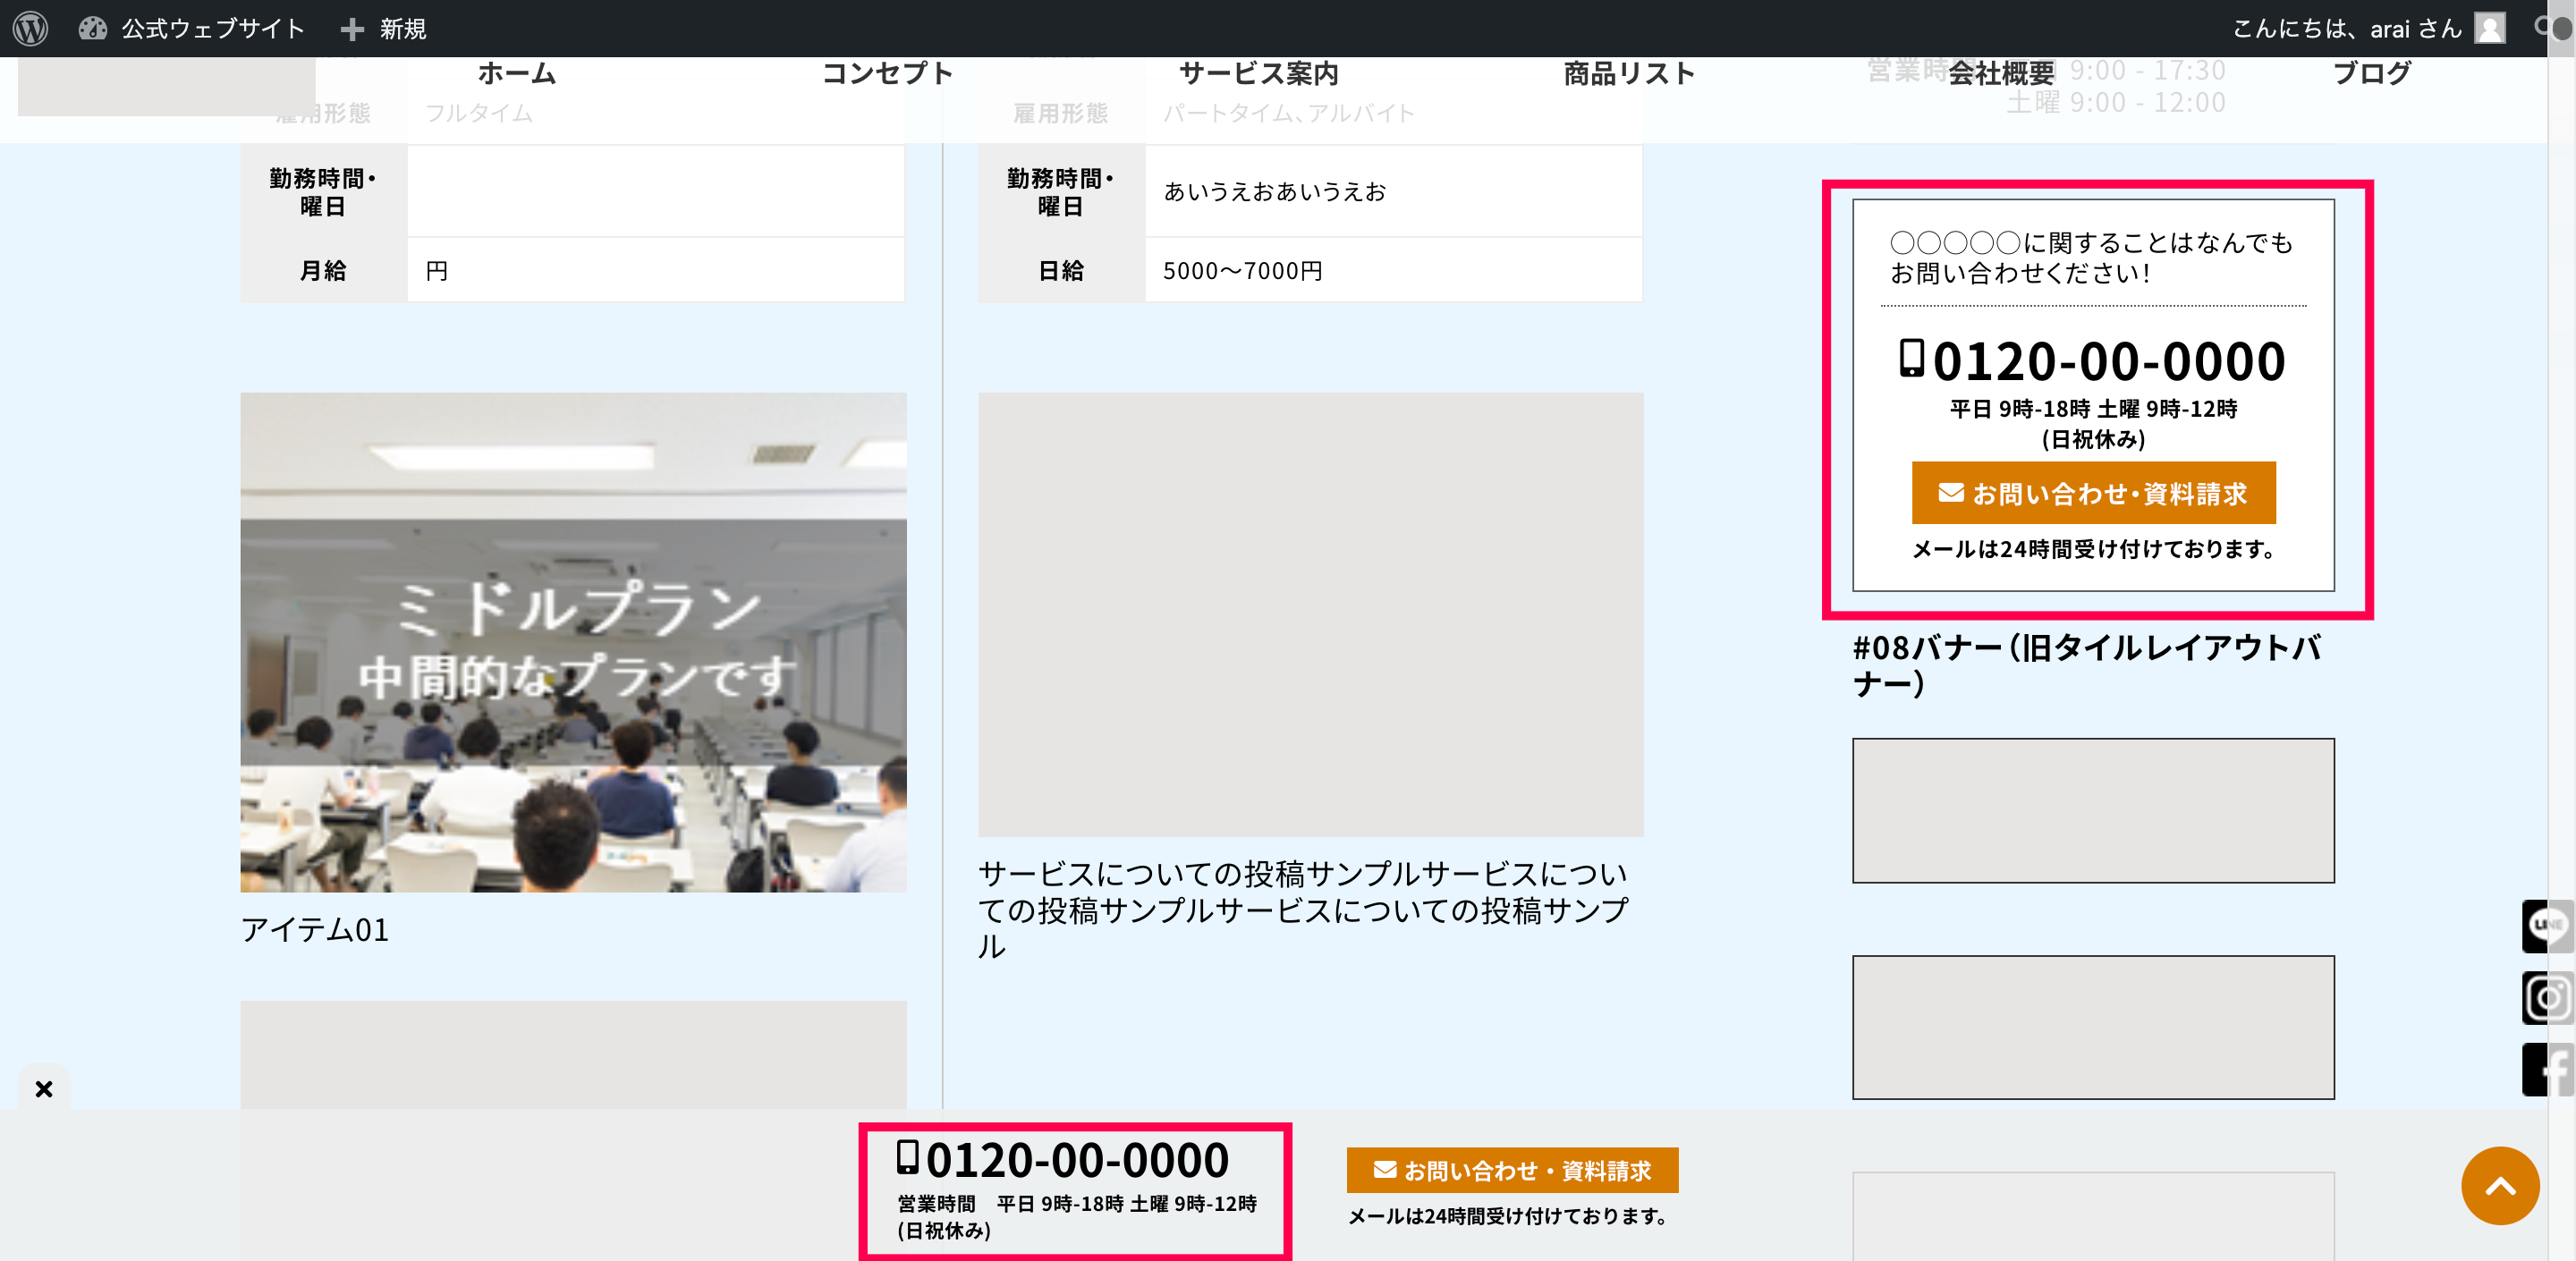Open the ブログ menu item
This screenshot has height=1261, width=2576.
[x=2371, y=73]
